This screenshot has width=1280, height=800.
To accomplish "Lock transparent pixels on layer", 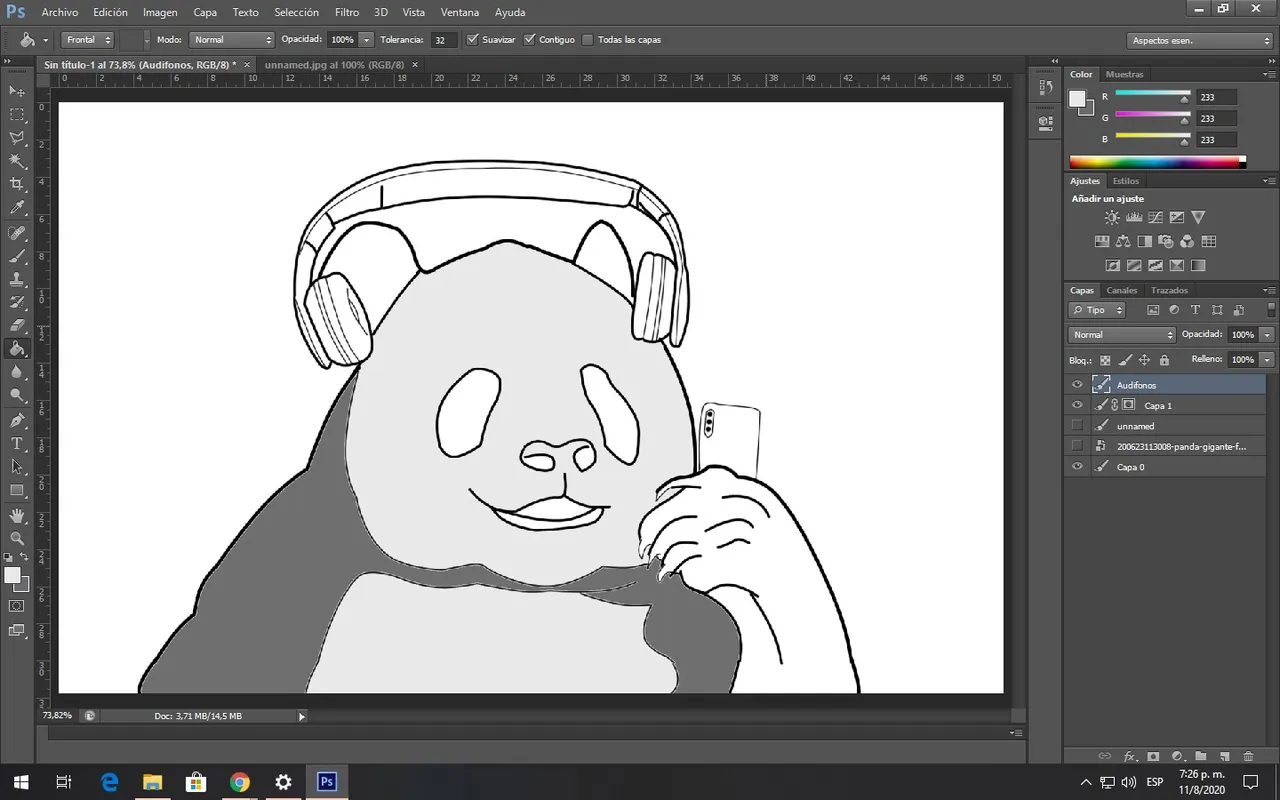I will (x=1105, y=360).
